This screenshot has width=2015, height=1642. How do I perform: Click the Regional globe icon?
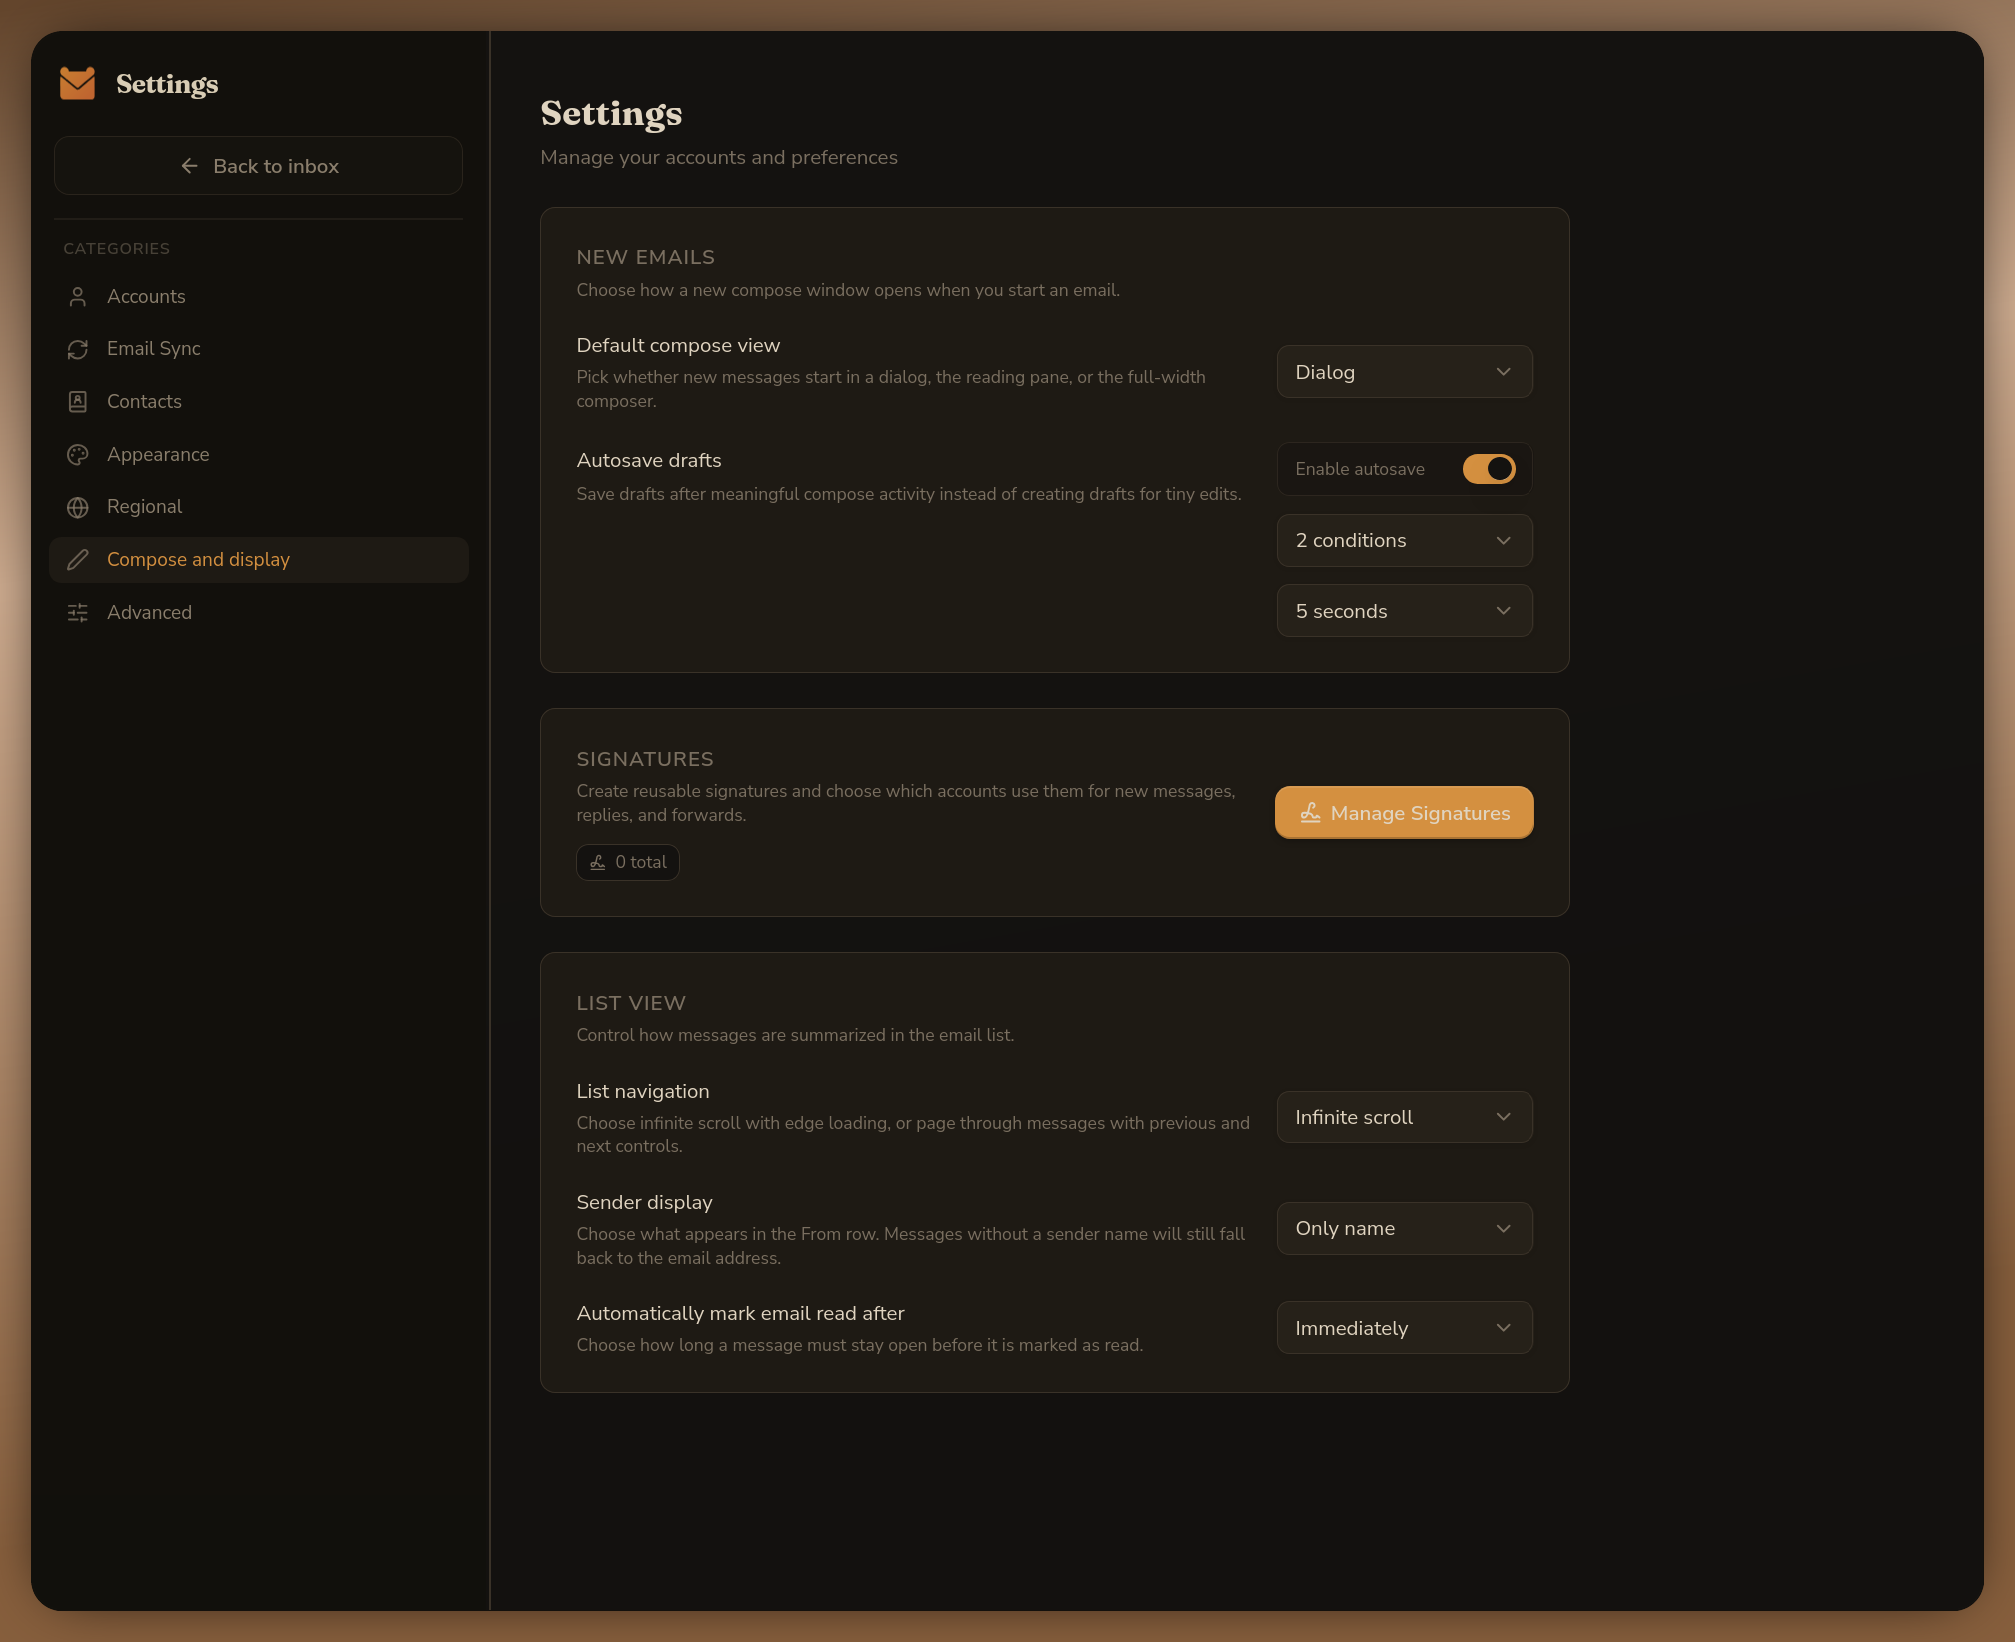[78, 507]
